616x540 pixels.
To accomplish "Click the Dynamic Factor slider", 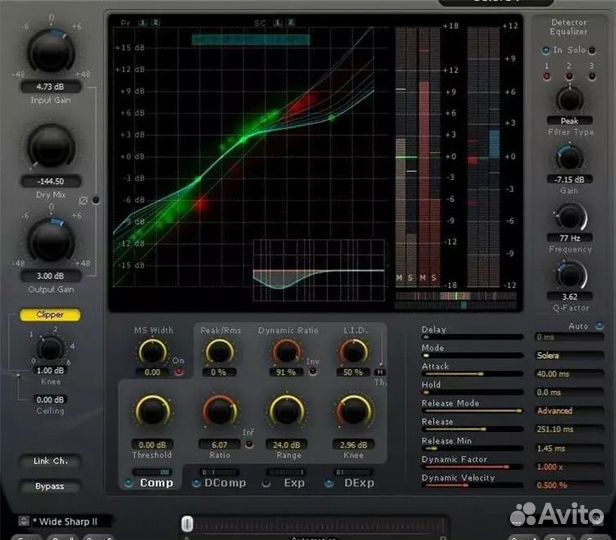I will coord(472,467).
